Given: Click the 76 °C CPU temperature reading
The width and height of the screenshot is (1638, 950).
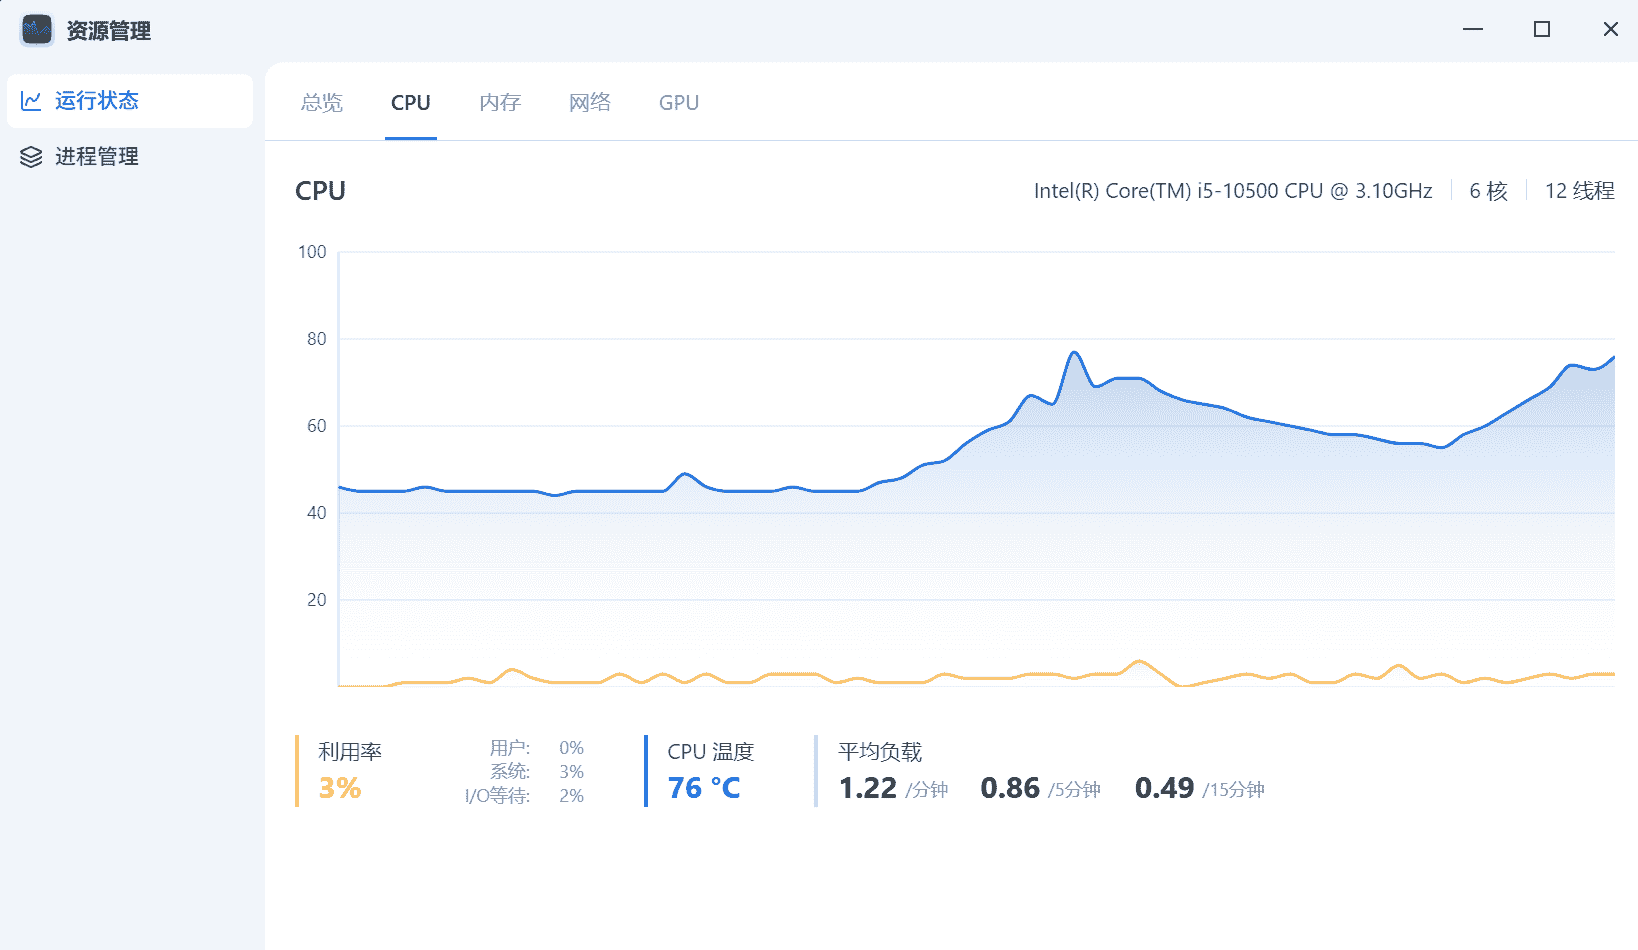Looking at the screenshot, I should click(704, 788).
